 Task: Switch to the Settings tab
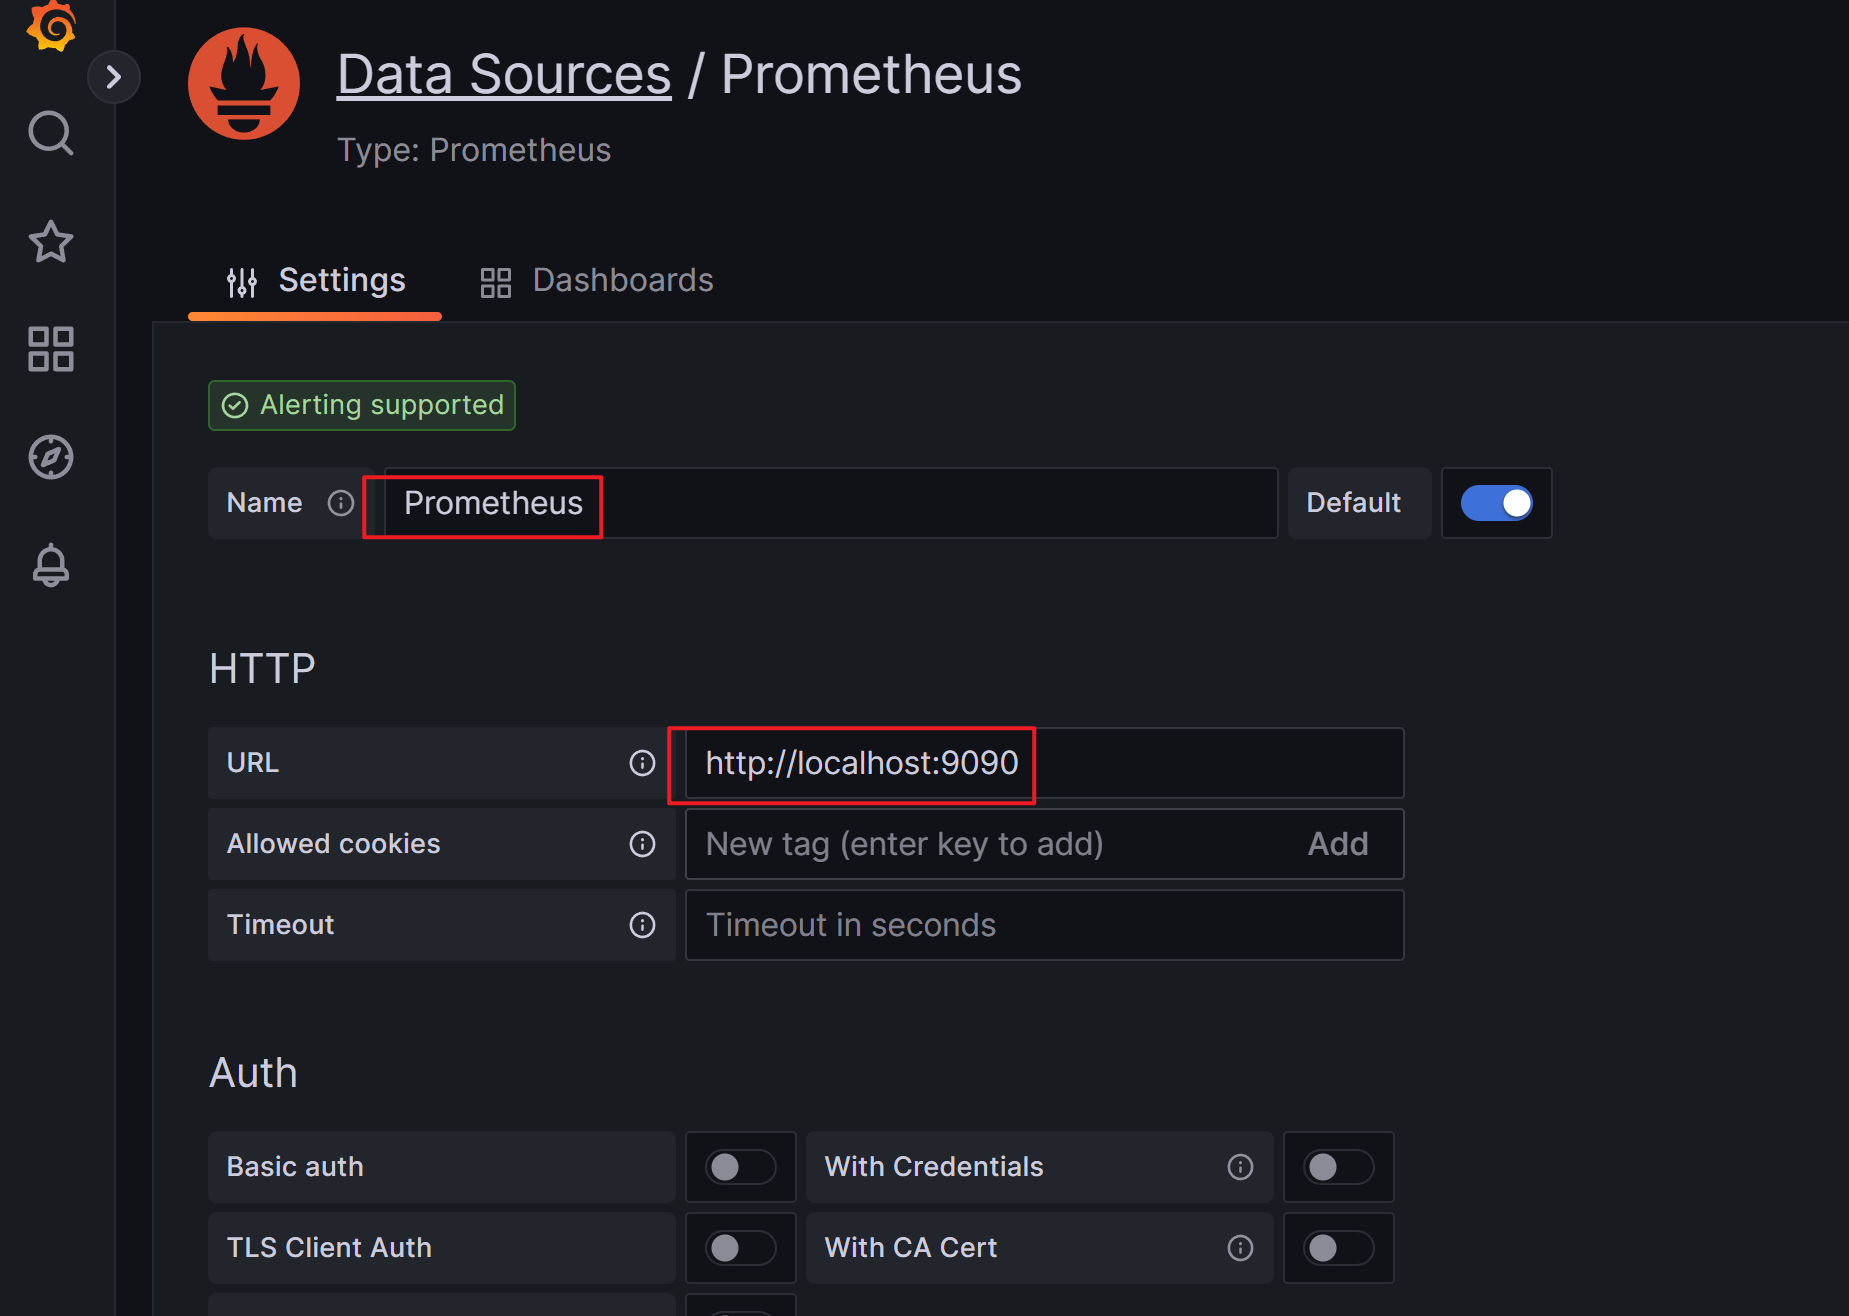[316, 281]
